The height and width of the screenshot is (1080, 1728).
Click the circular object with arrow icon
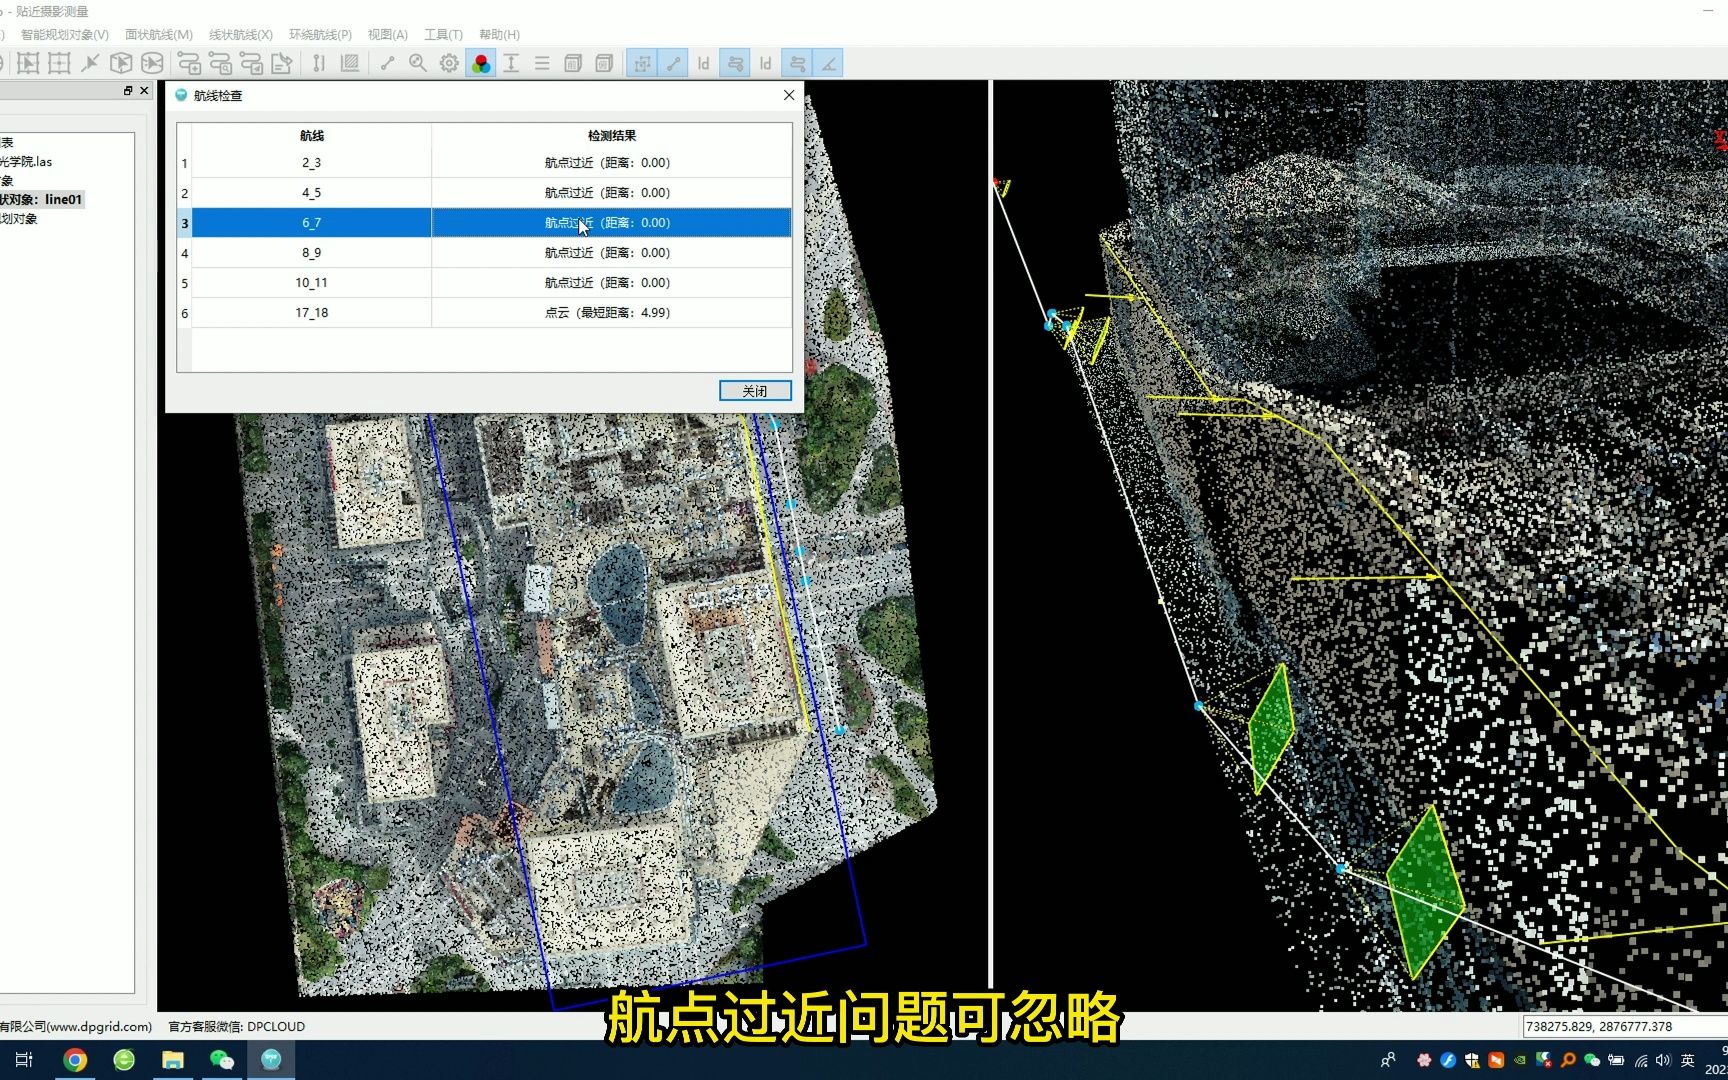coord(152,63)
